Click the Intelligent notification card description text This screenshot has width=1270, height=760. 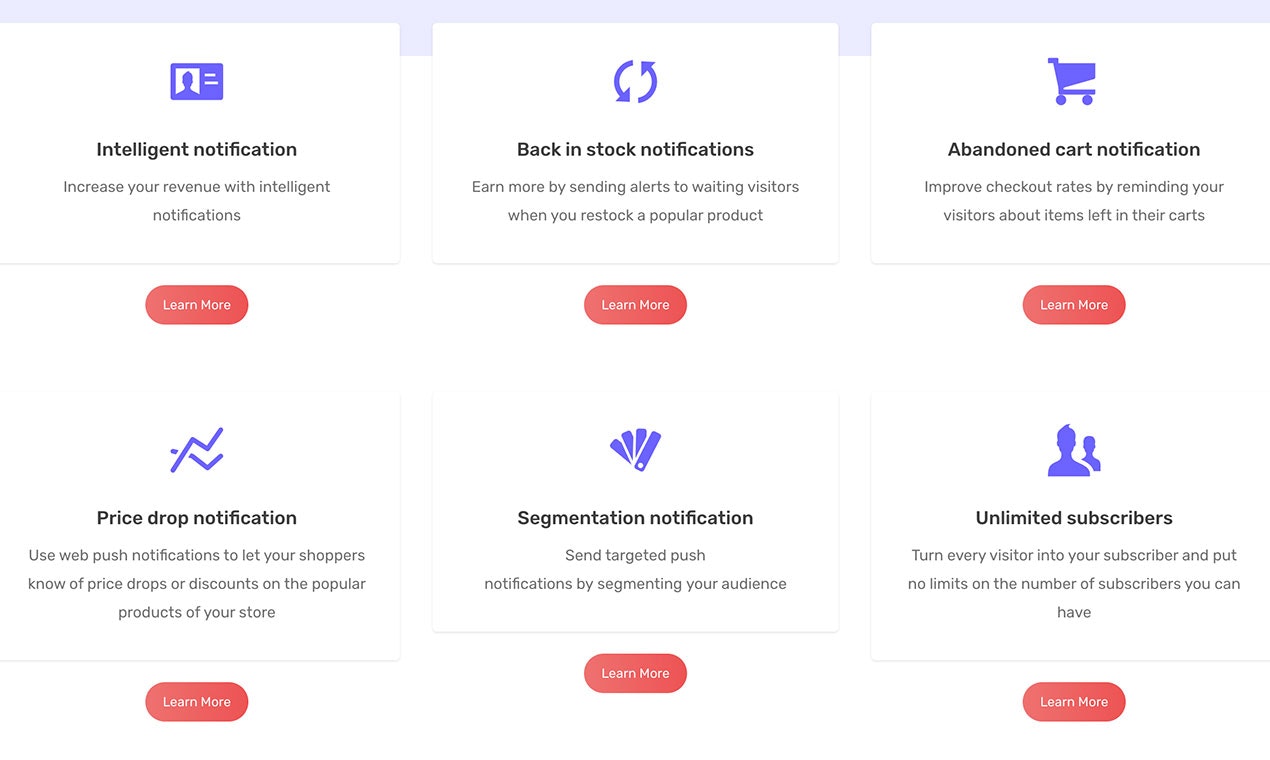196,200
